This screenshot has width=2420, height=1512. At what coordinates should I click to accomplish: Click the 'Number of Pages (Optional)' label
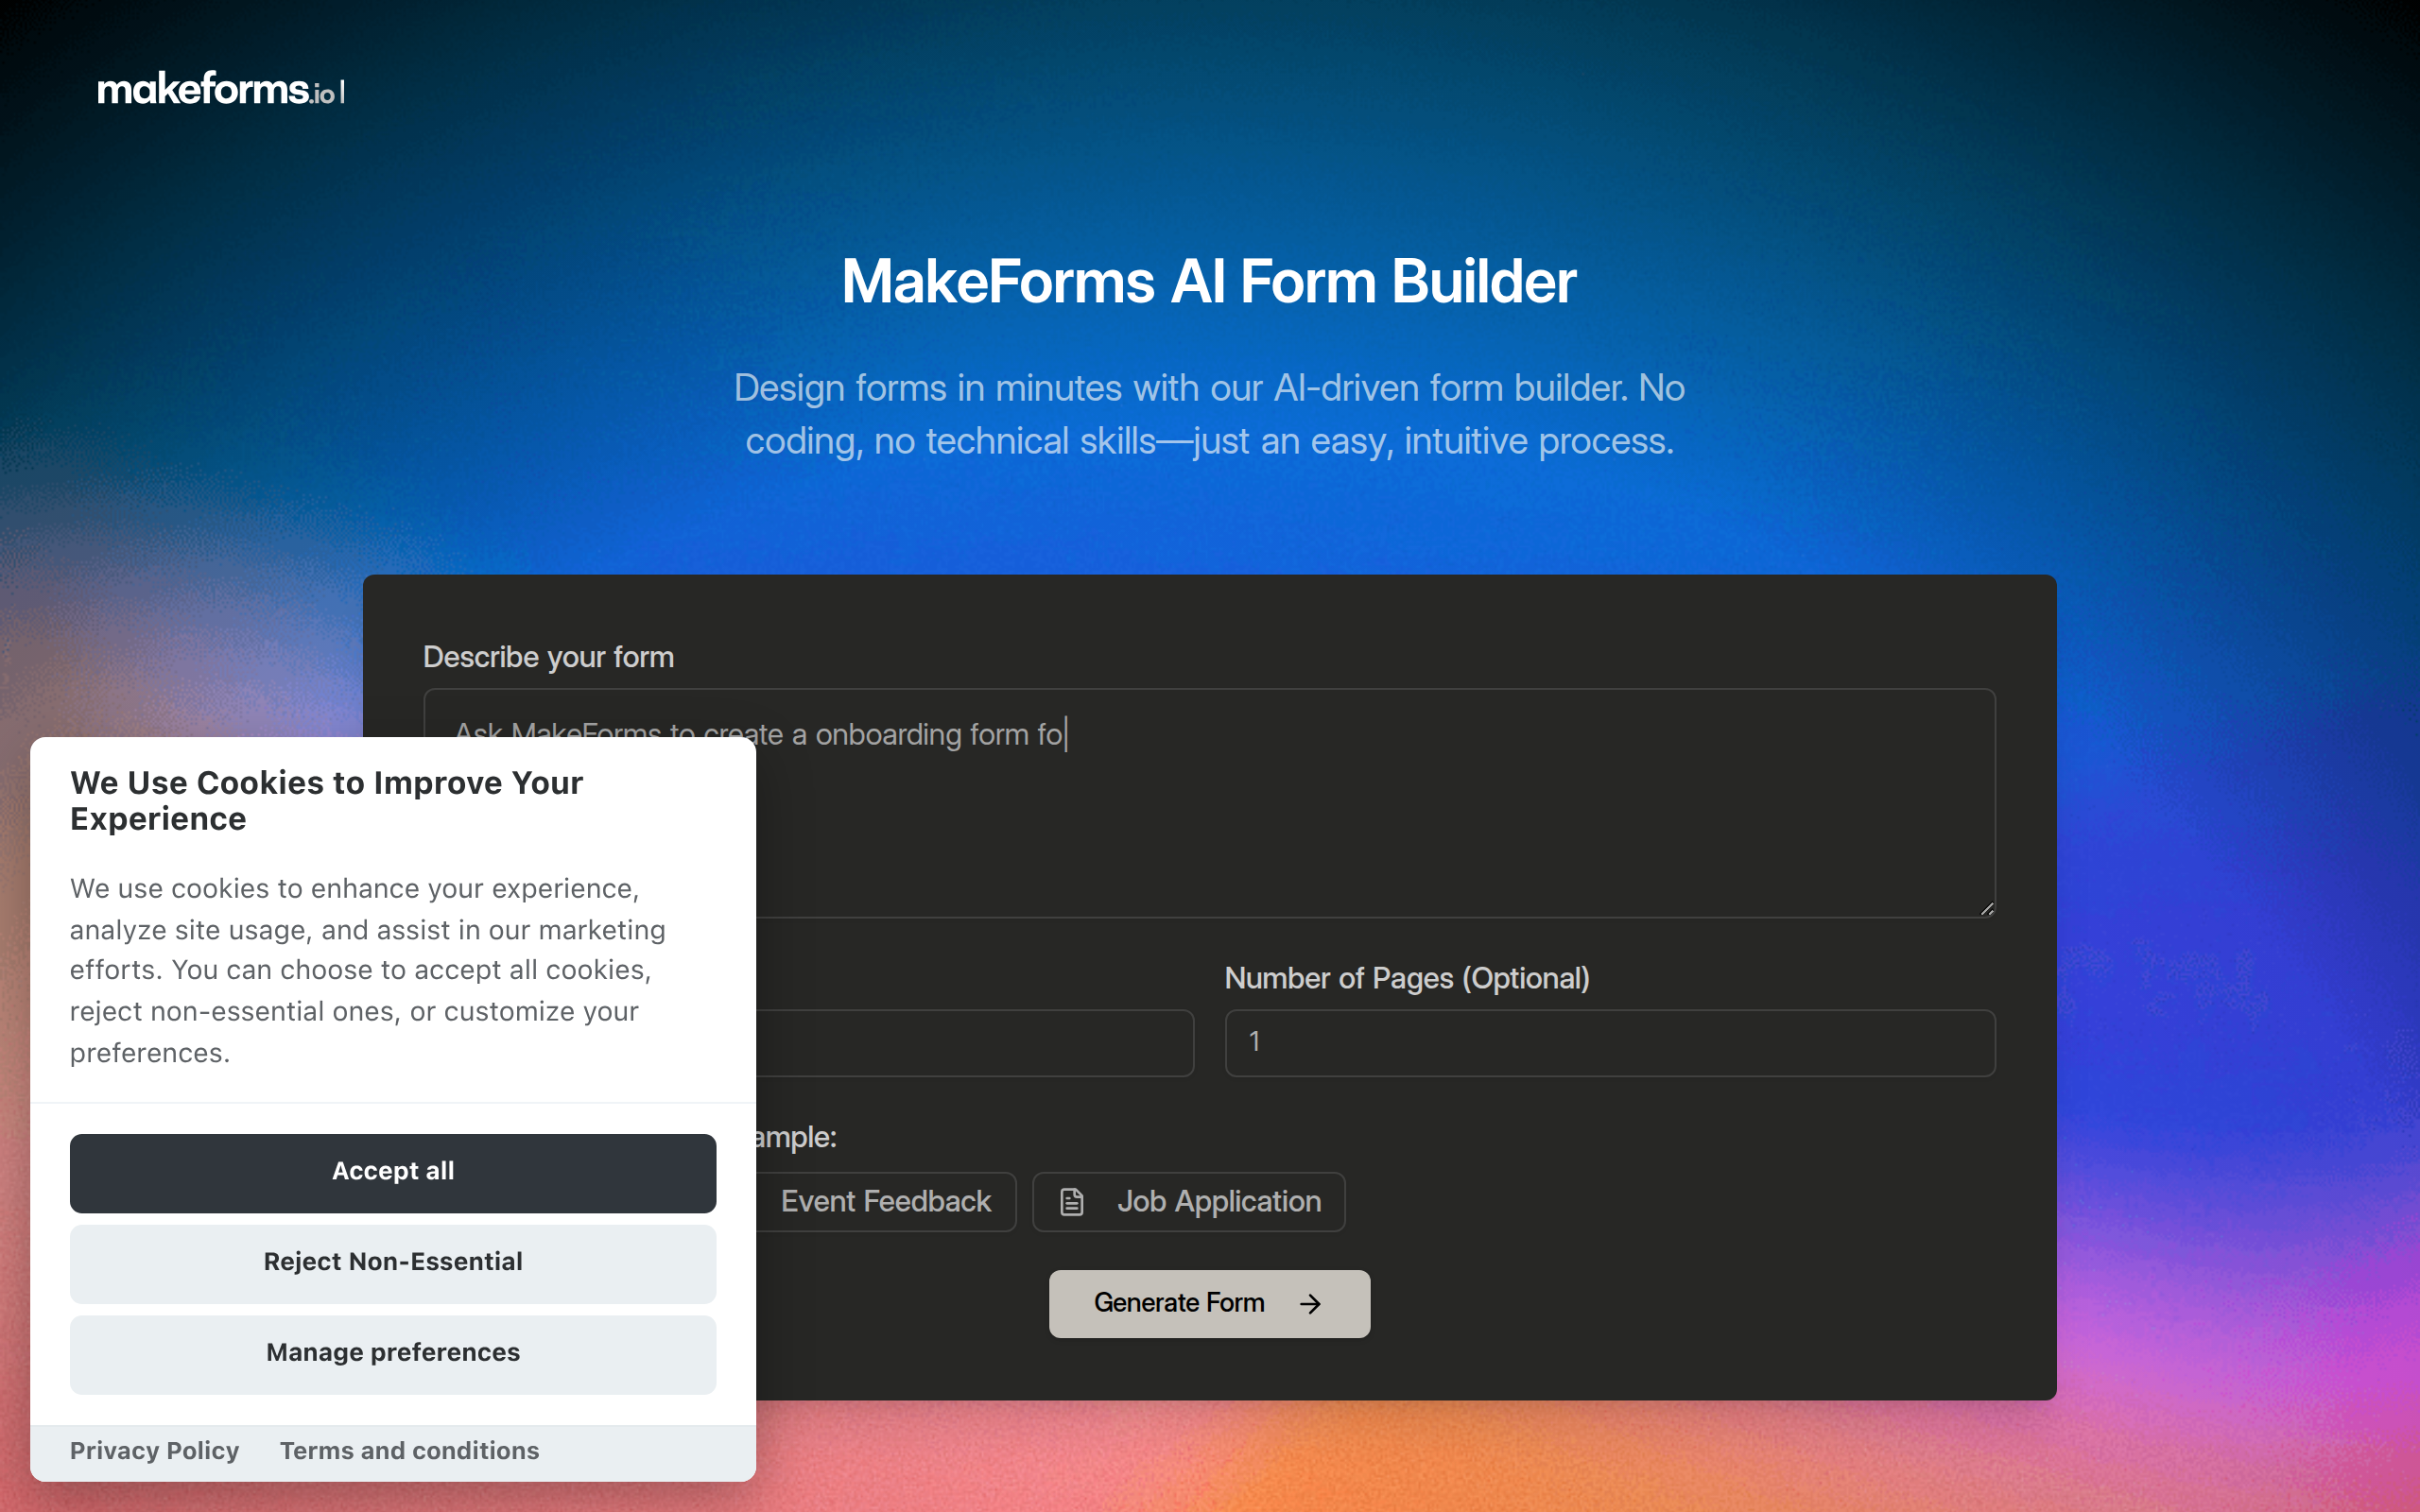(1408, 978)
